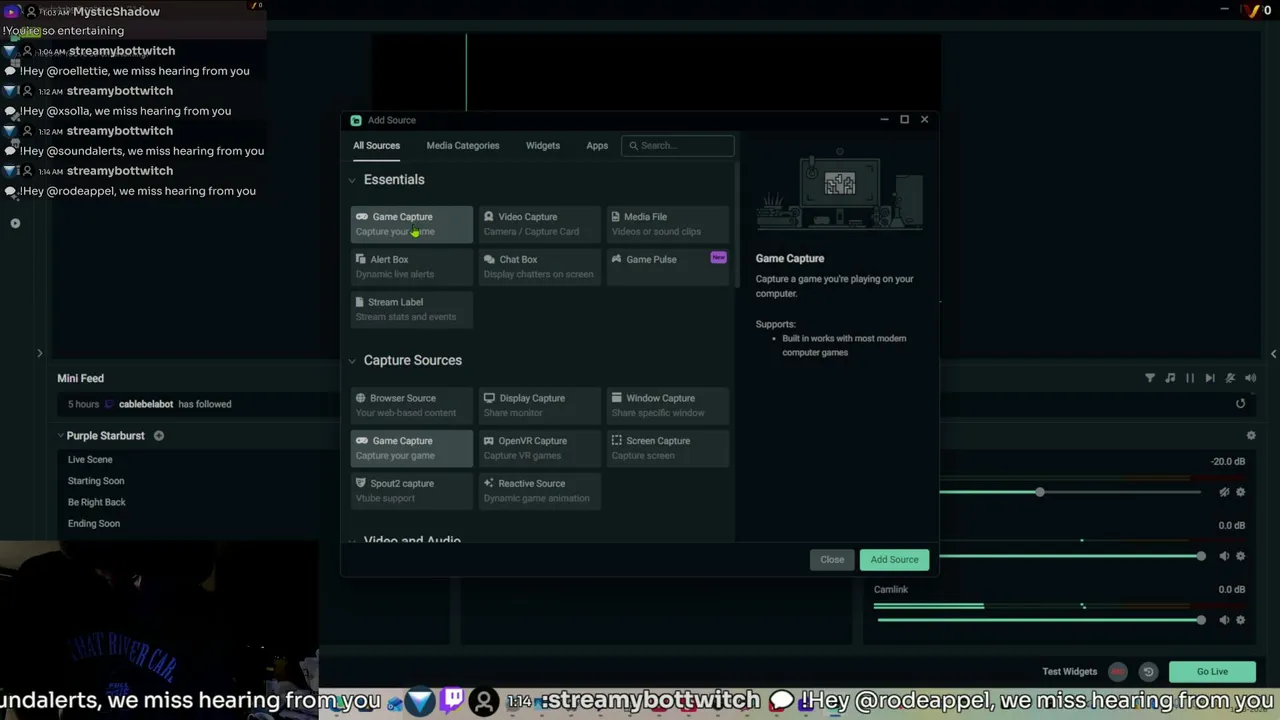1280x720 pixels.
Task: Pick the Media File source
Action: tap(667, 224)
